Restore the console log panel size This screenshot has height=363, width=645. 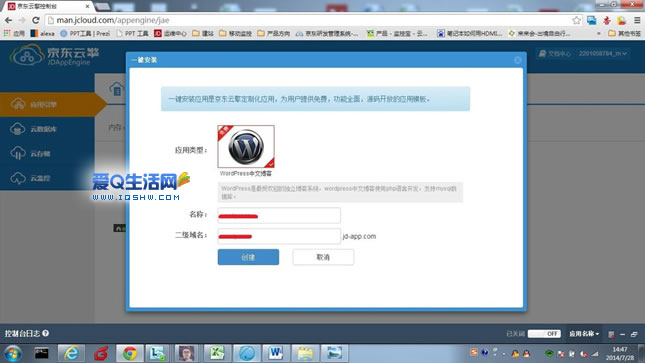[x=634, y=334]
